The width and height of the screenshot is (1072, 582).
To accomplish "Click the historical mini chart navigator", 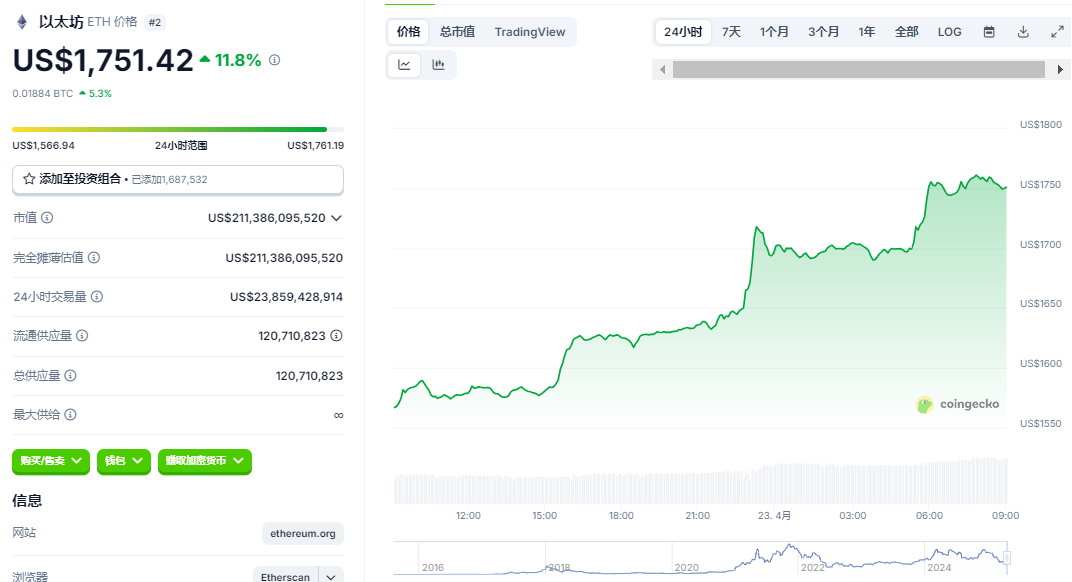I will [700, 558].
